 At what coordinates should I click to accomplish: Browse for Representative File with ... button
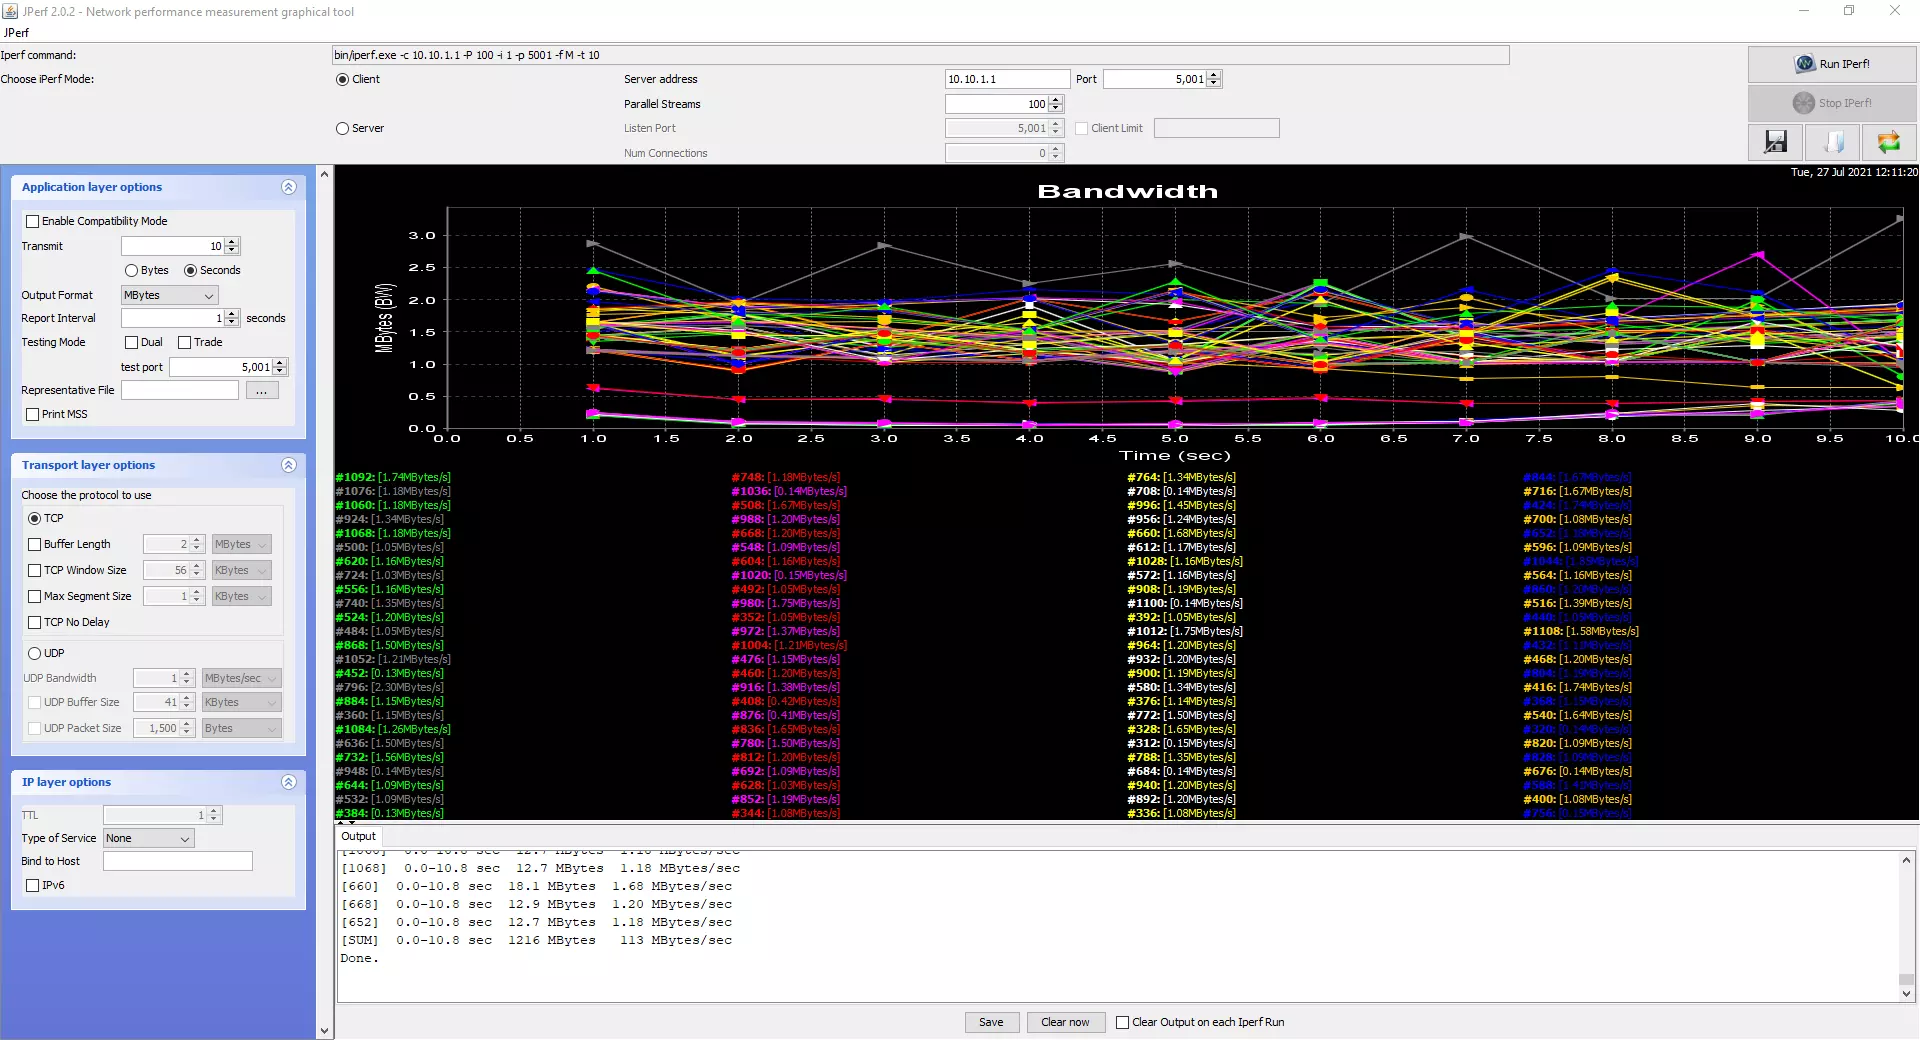coord(261,391)
